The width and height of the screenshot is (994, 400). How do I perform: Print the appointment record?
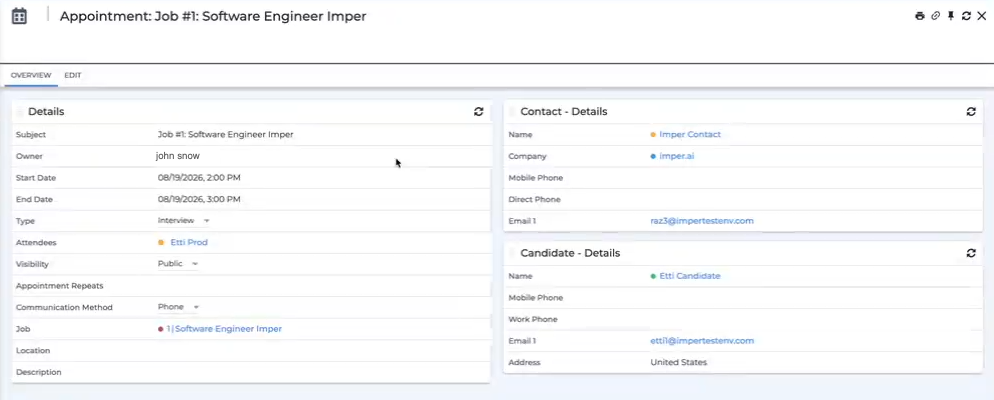(920, 16)
